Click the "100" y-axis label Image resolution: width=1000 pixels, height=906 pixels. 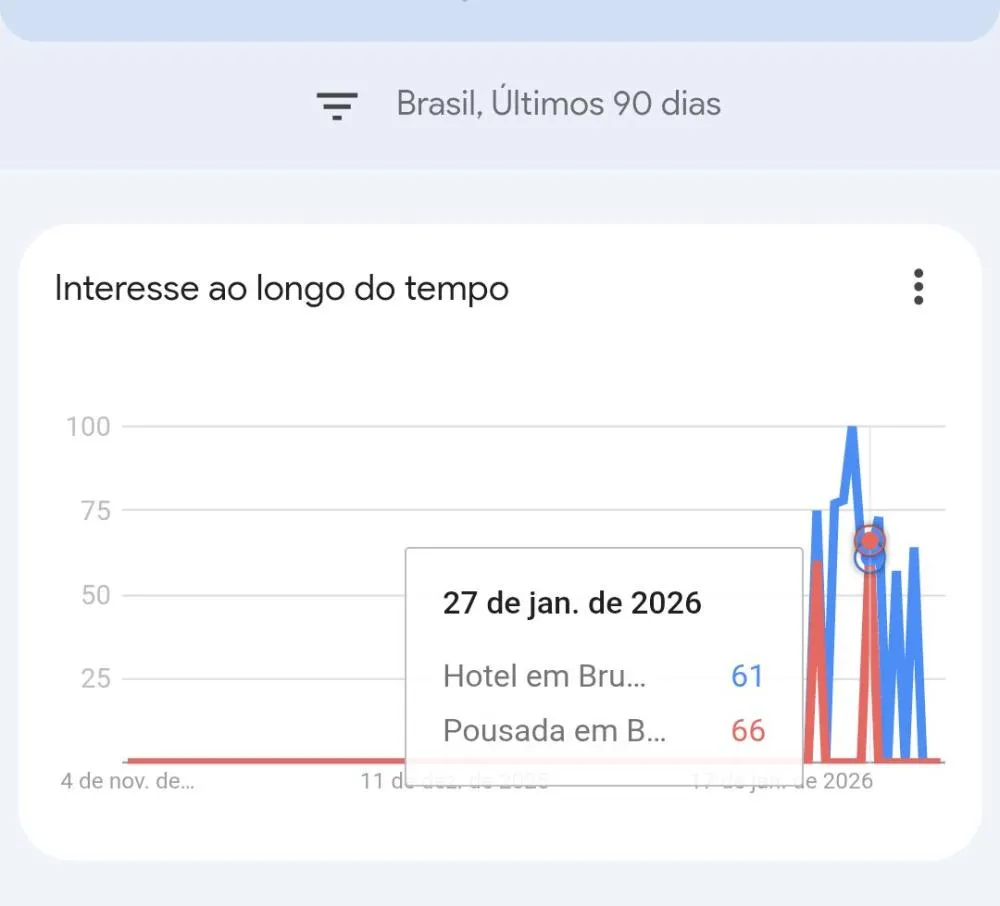tap(88, 427)
